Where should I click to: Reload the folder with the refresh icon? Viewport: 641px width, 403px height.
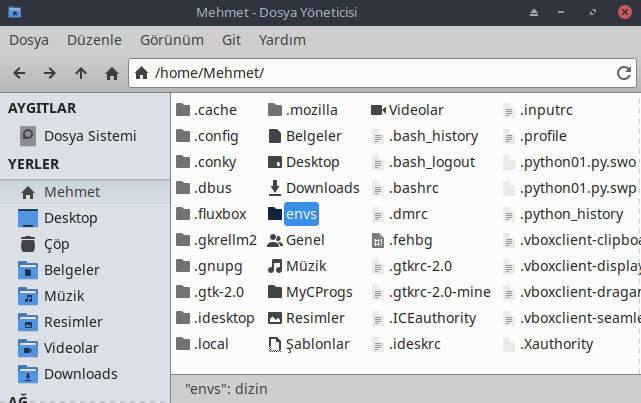click(x=624, y=73)
